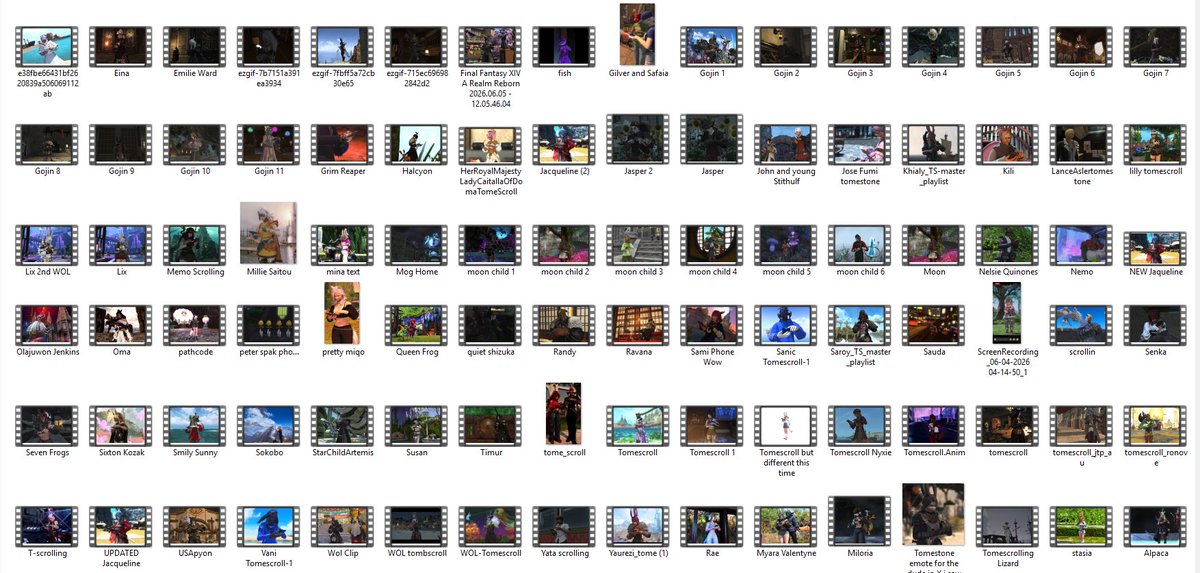Click the Smily Sunny video thumbnail

193,425
